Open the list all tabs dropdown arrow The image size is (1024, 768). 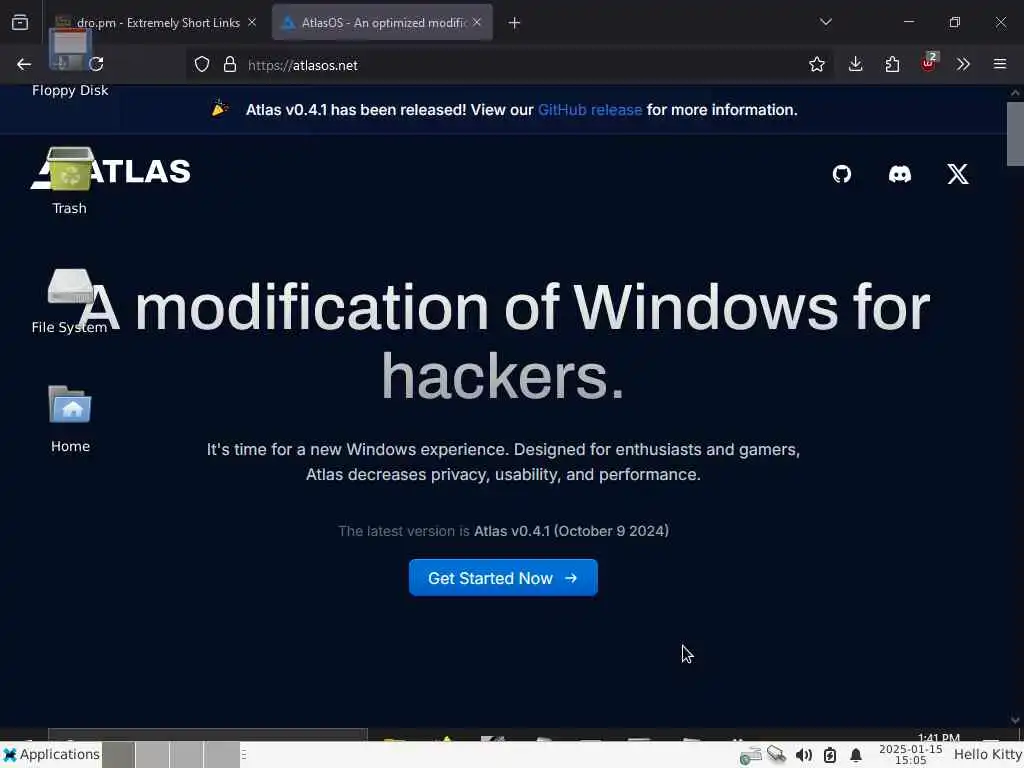pyautogui.click(x=825, y=22)
